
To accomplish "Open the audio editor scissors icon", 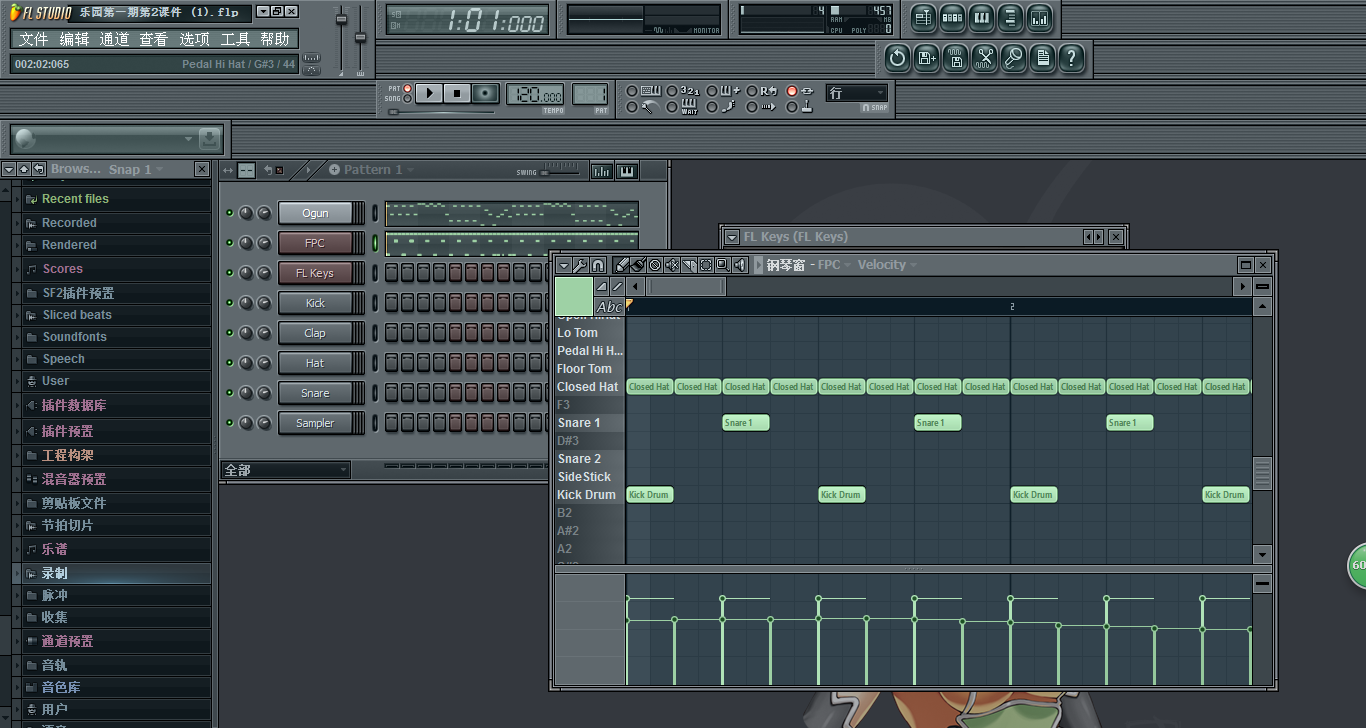I will [x=985, y=59].
